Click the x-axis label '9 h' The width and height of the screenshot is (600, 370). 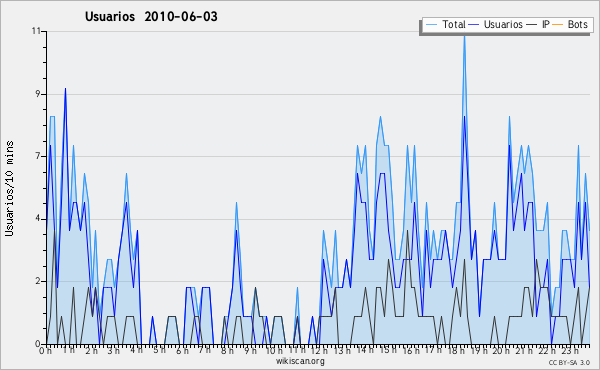point(251,350)
